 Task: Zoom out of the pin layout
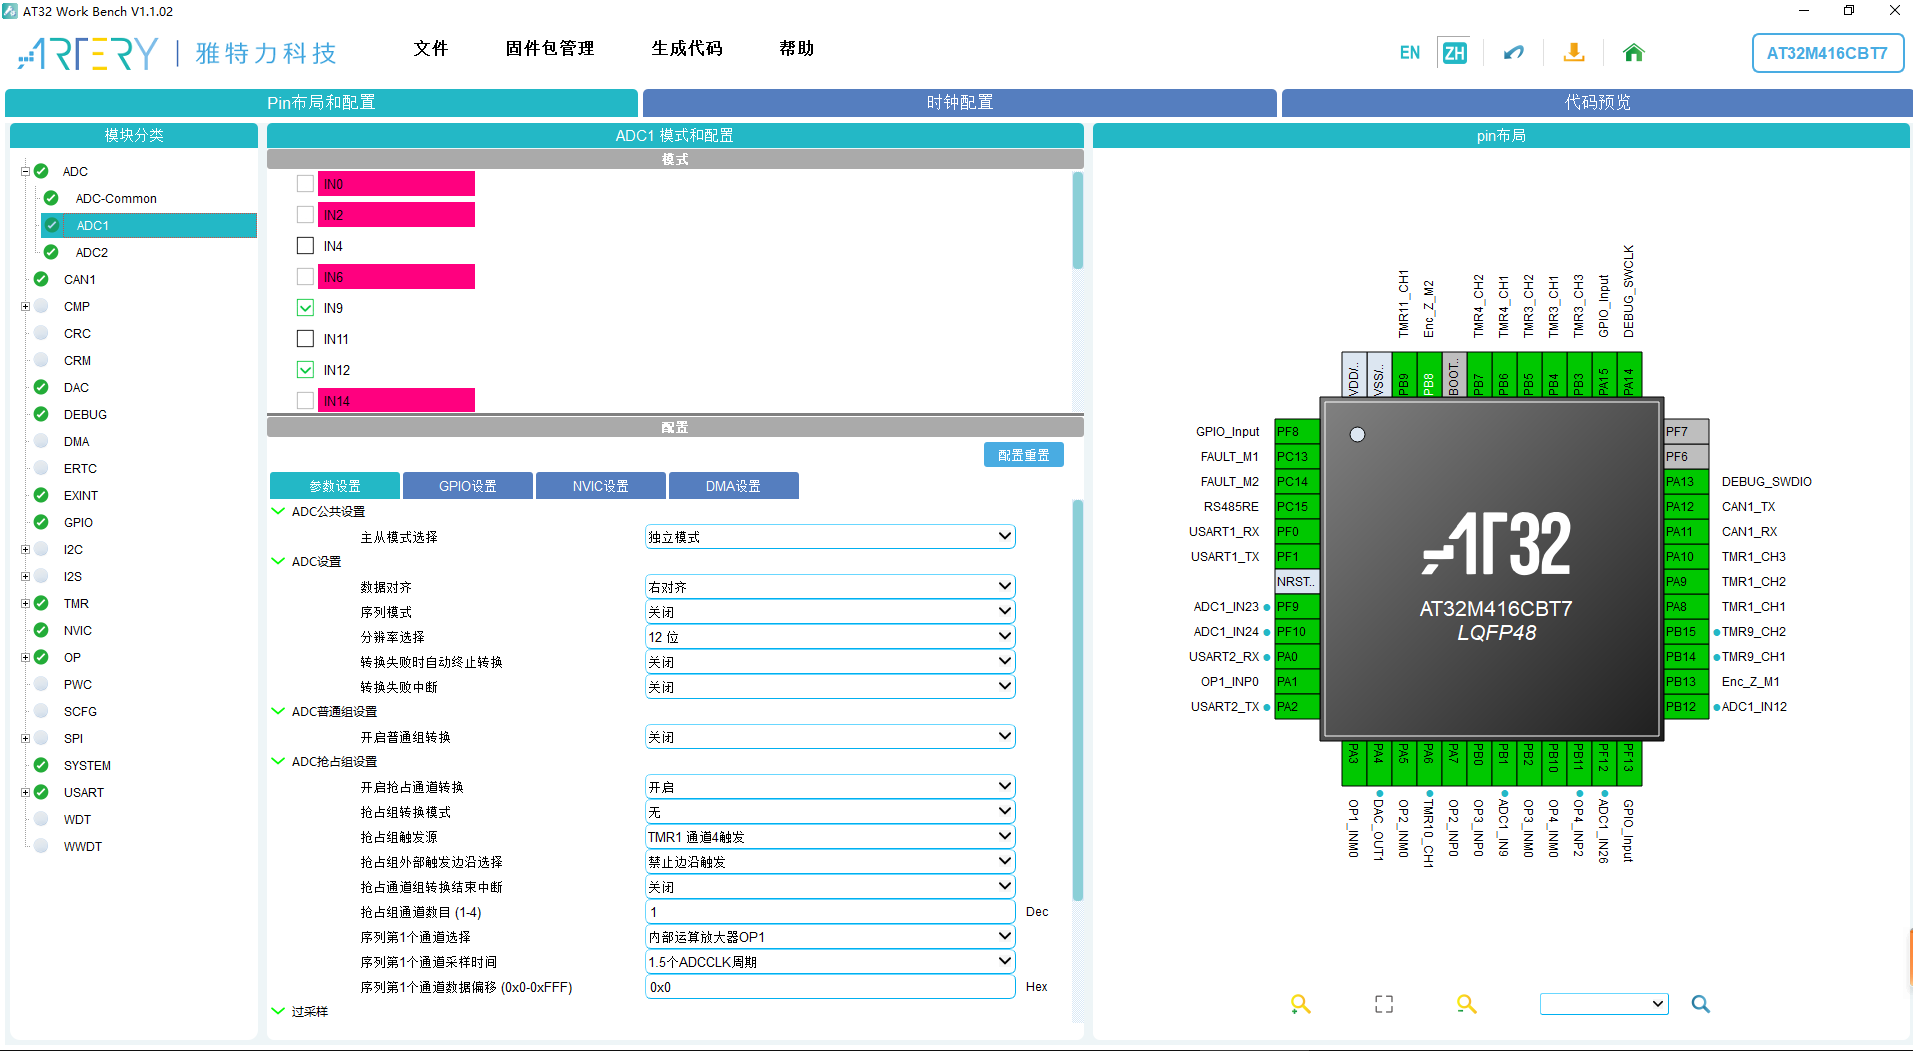(x=1467, y=1004)
